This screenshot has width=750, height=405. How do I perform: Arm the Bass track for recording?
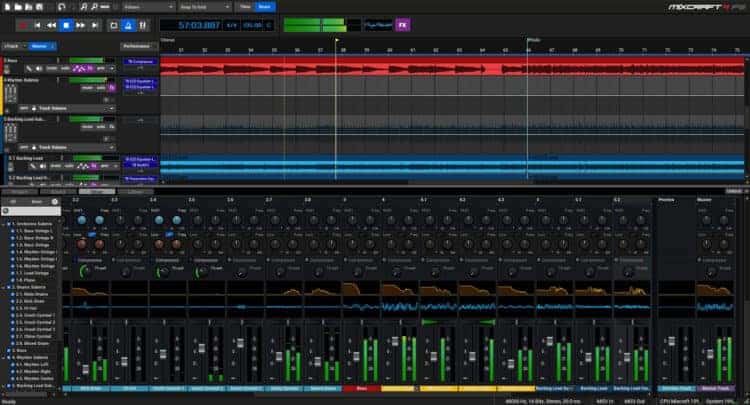[x=101, y=69]
